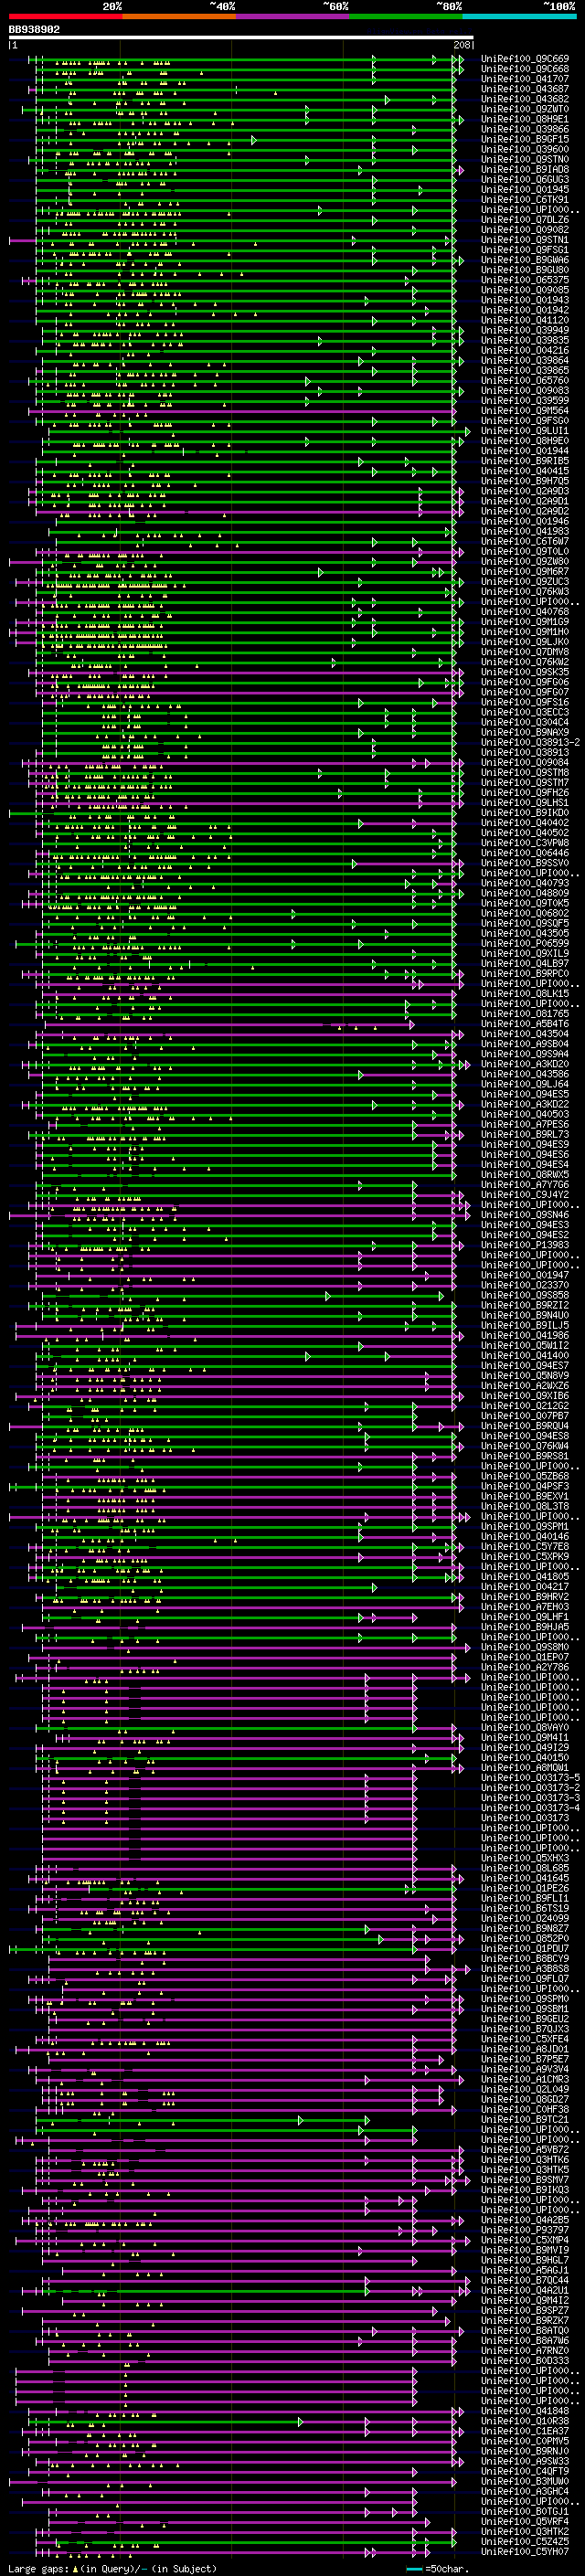This screenshot has width=585, height=2576.
Task: Click the UniRef100_C5Z4Z5 label
Action: [x=525, y=2540]
